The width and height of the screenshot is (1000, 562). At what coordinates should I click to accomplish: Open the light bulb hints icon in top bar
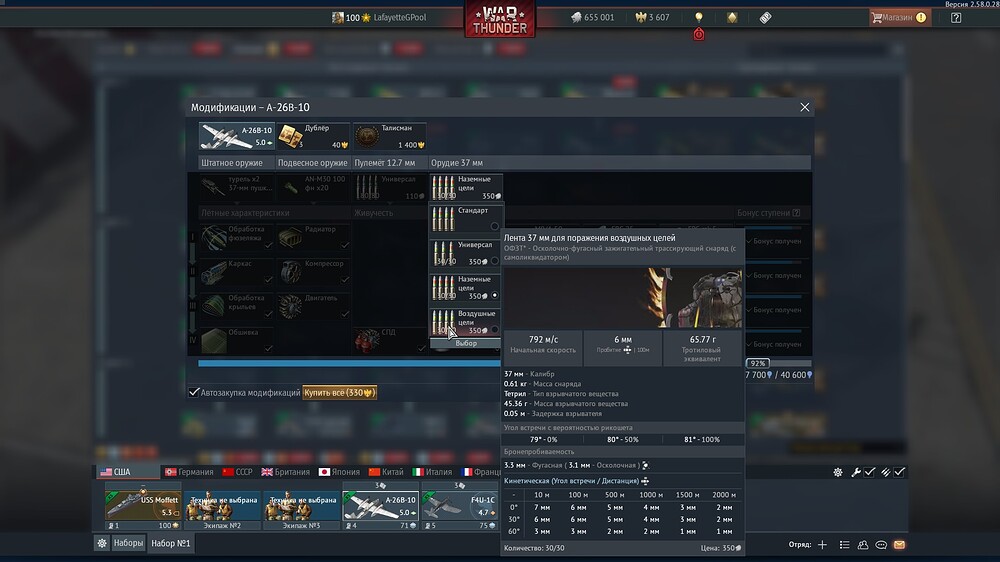698,17
